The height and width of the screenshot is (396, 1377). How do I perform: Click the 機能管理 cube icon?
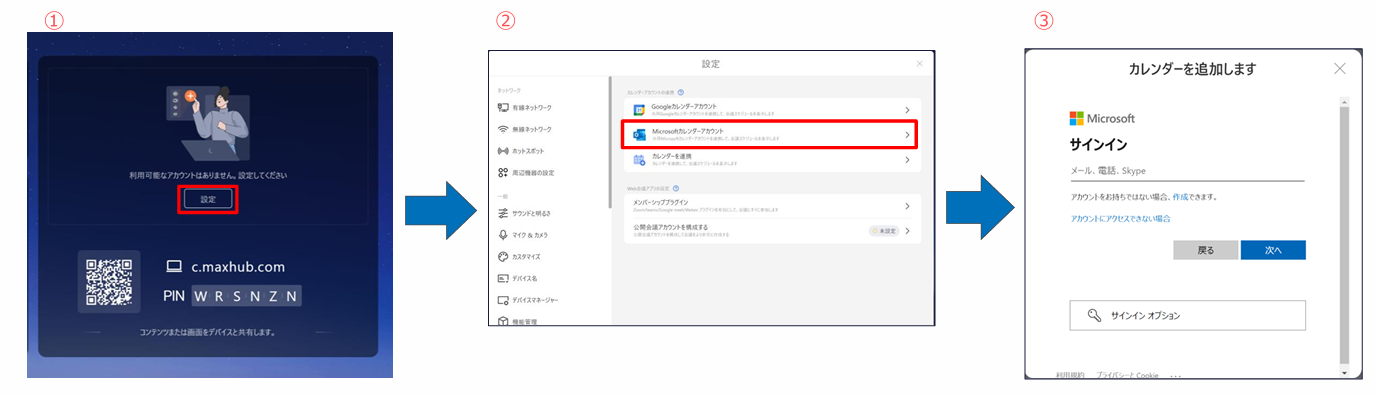[503, 321]
